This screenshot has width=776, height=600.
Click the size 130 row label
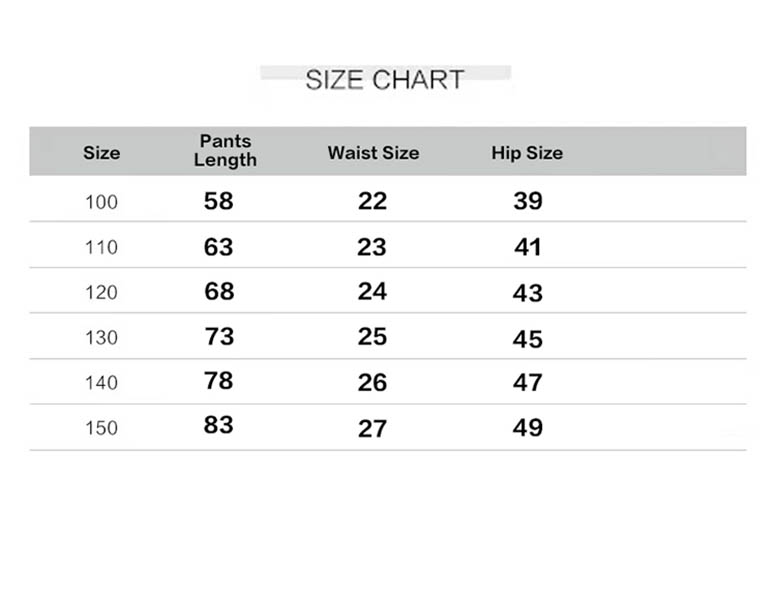(101, 337)
